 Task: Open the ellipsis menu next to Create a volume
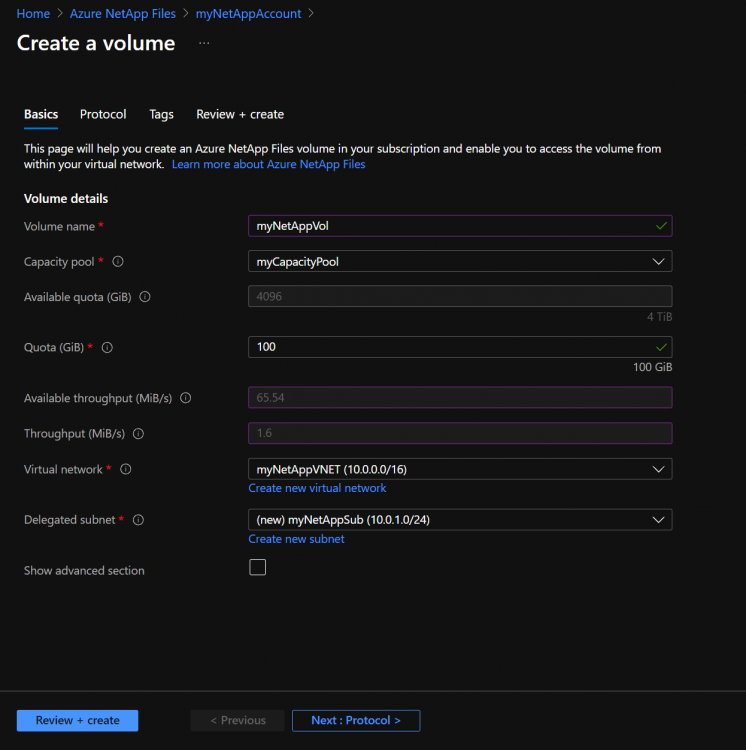click(204, 43)
